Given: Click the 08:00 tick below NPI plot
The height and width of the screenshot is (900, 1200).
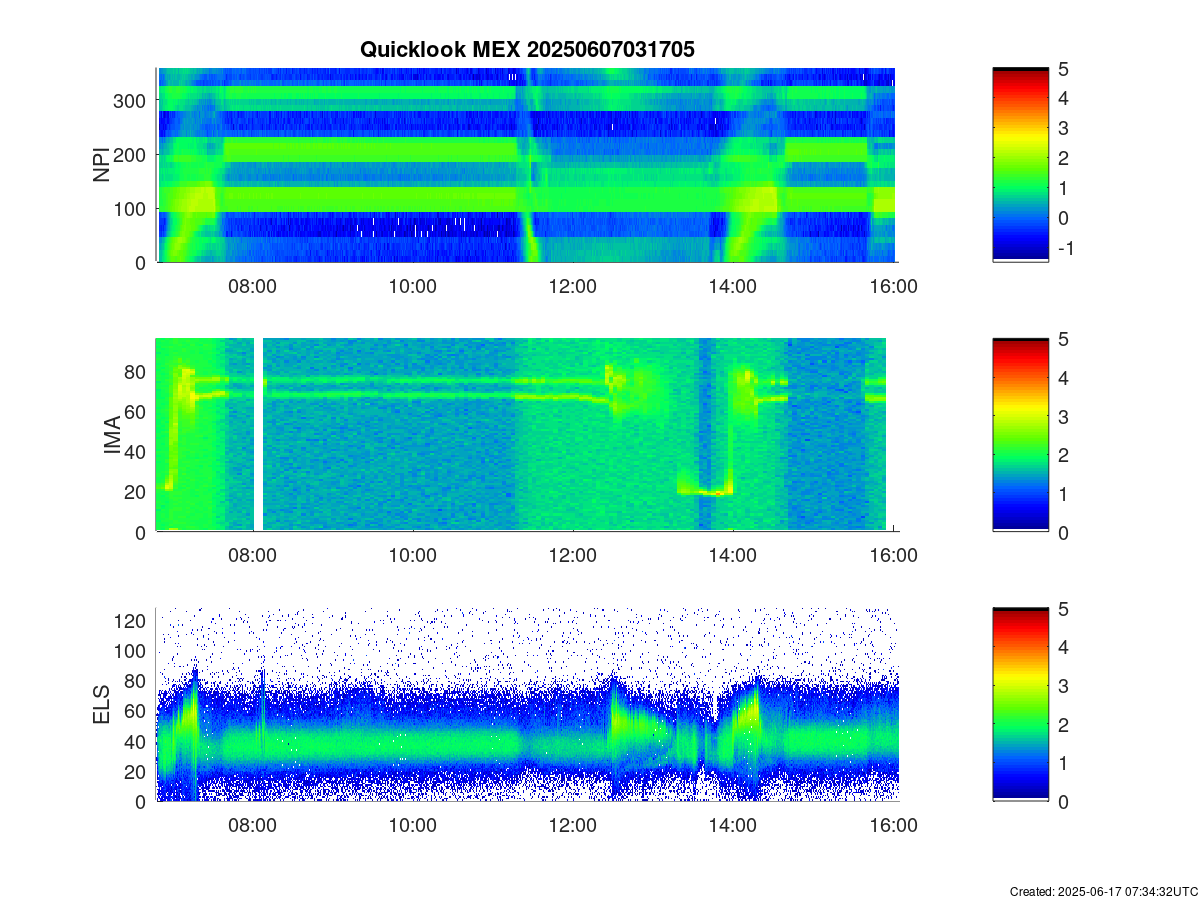Looking at the screenshot, I should 252,286.
